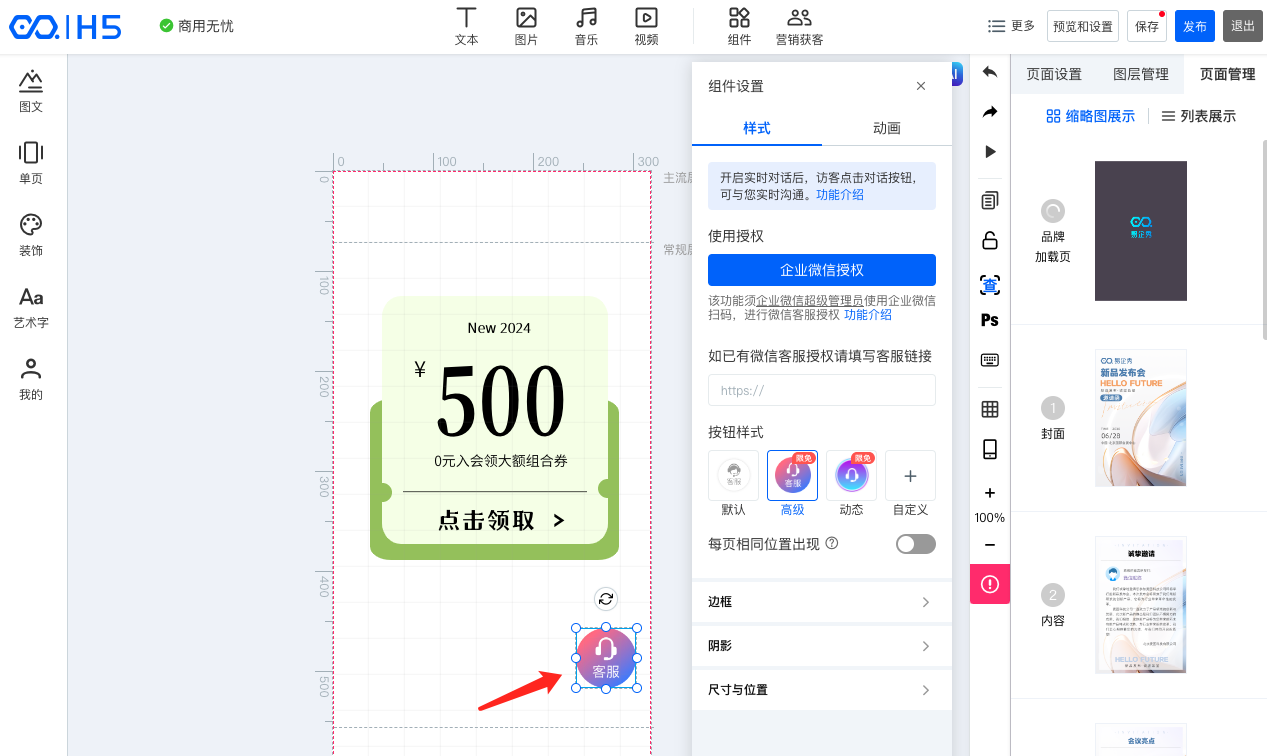Expand the 尺寸与位置 section
The height and width of the screenshot is (756, 1267).
822,690
